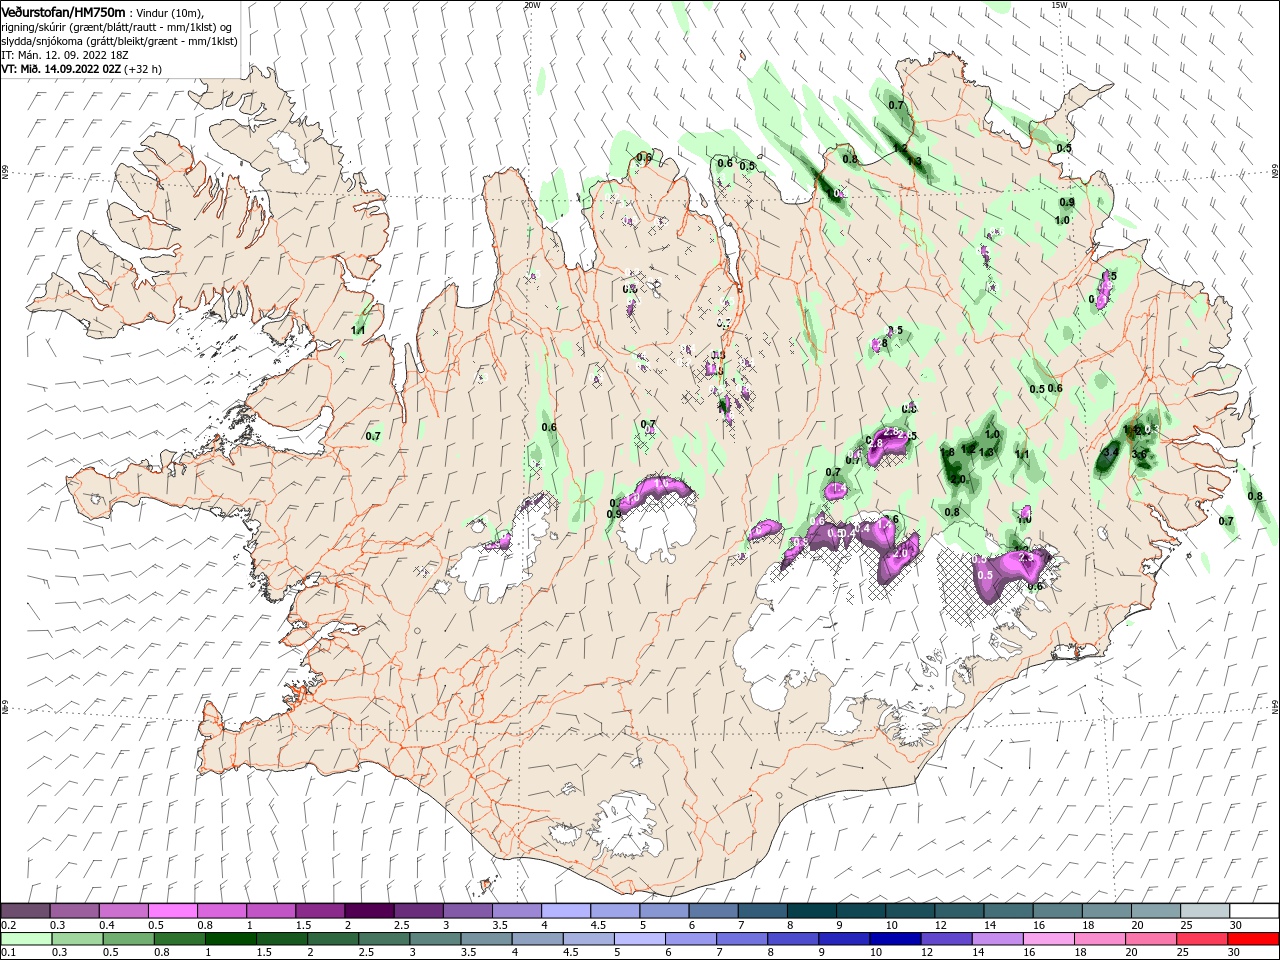Click the 20W longitude label

[x=532, y=4]
